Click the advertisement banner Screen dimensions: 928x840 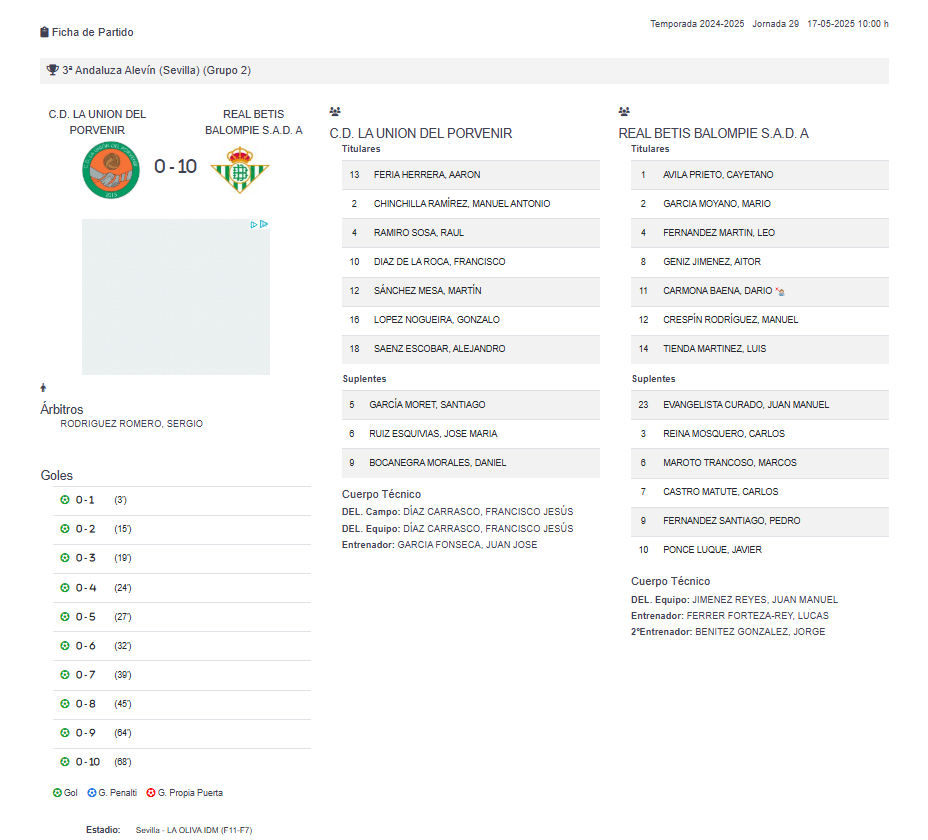coord(176,297)
